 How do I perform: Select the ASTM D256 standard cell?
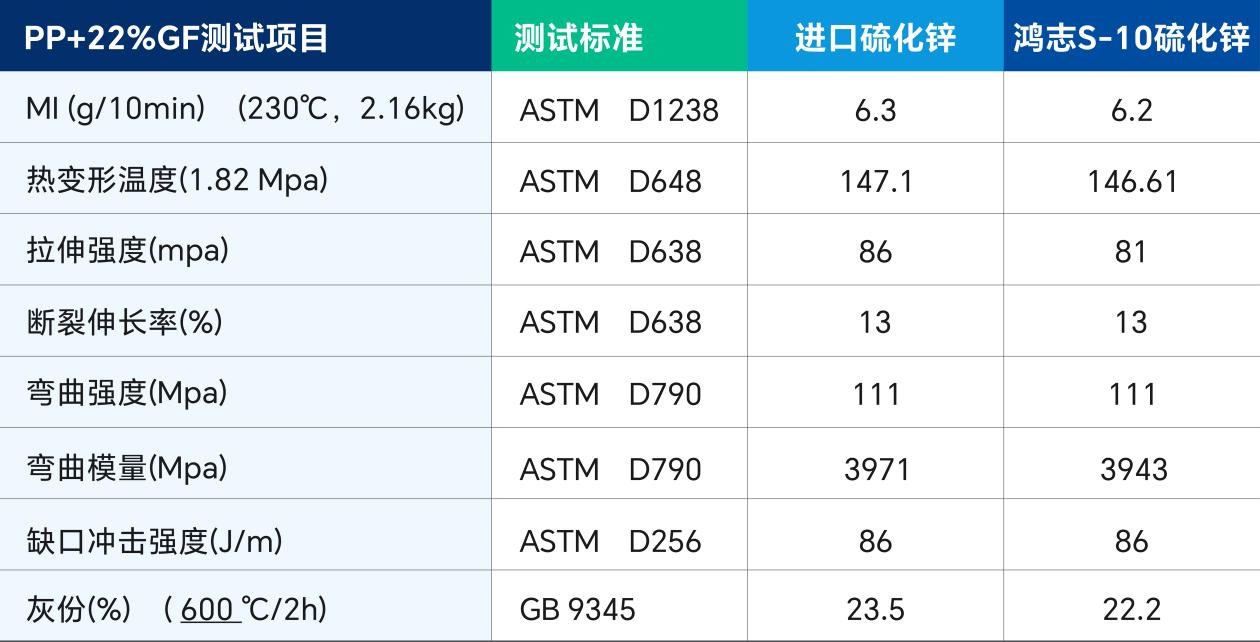tap(611, 541)
